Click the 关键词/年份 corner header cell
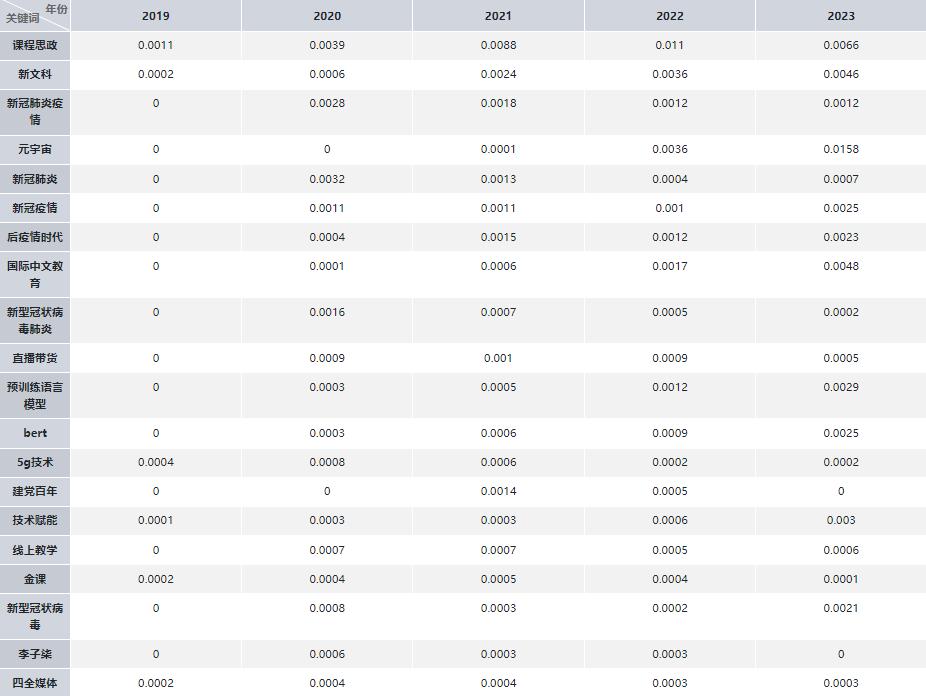 coord(35,15)
